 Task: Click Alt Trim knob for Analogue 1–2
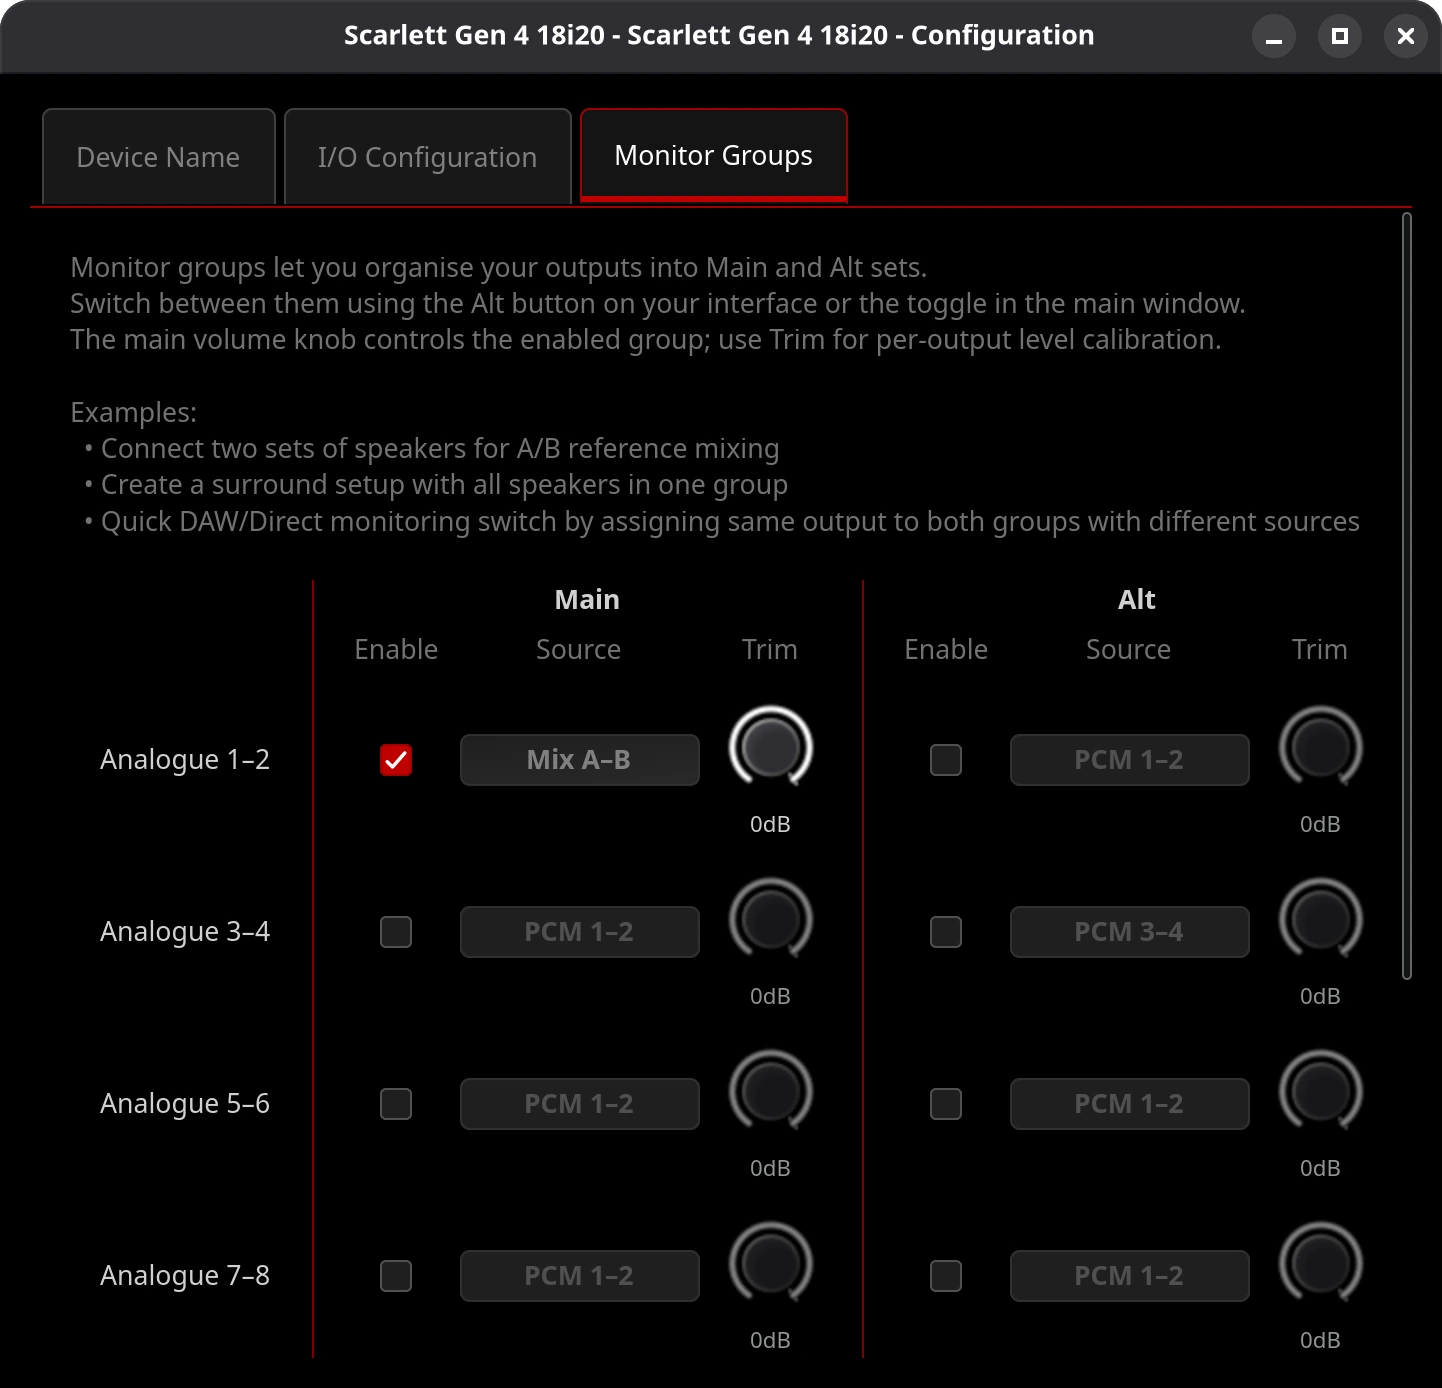(x=1321, y=747)
